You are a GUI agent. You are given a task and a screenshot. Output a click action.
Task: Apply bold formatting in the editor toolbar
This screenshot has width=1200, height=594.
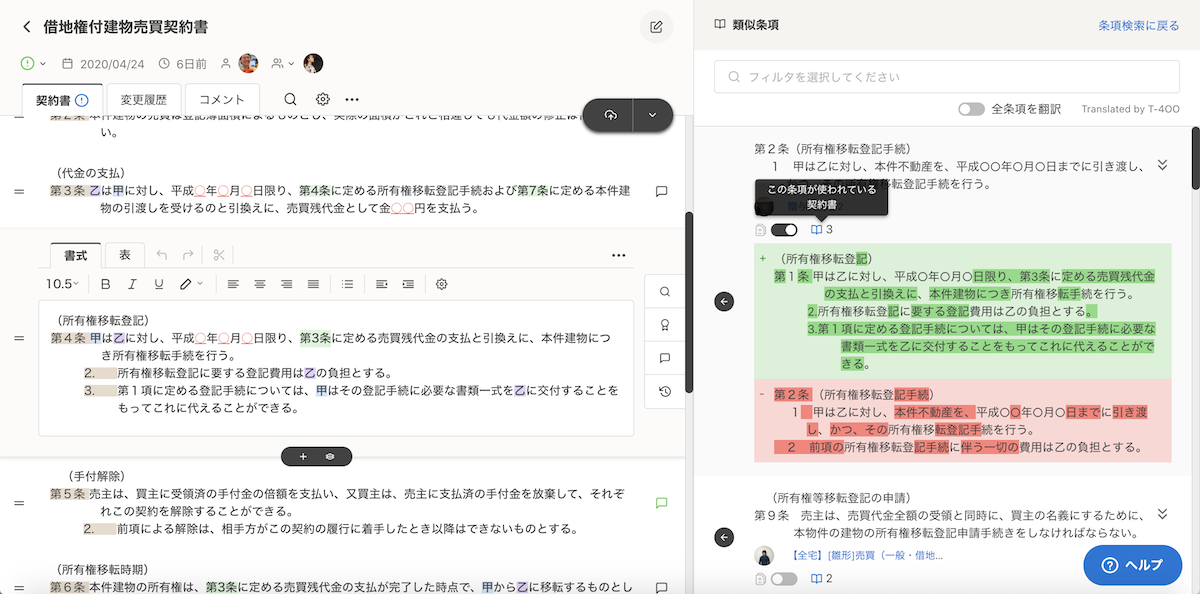[x=106, y=284]
